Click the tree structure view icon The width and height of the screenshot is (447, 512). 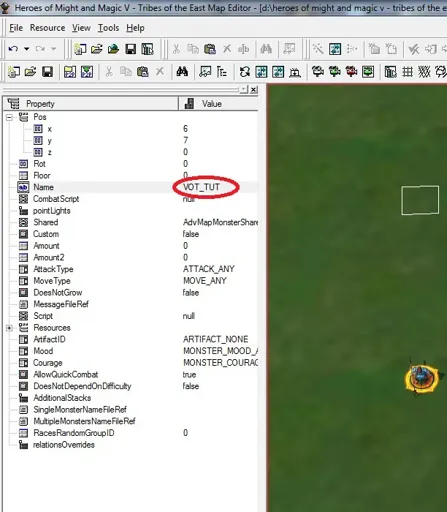[222, 72]
